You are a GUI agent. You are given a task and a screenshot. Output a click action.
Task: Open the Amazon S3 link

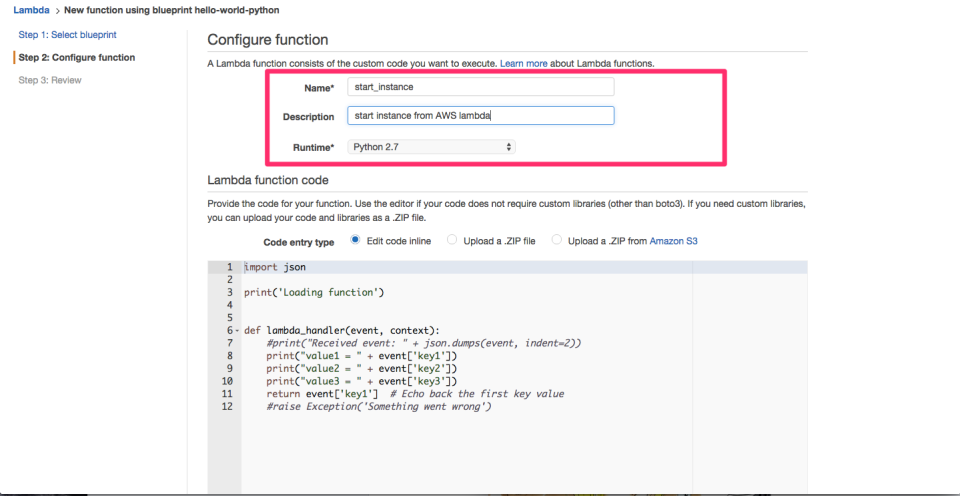coord(673,241)
